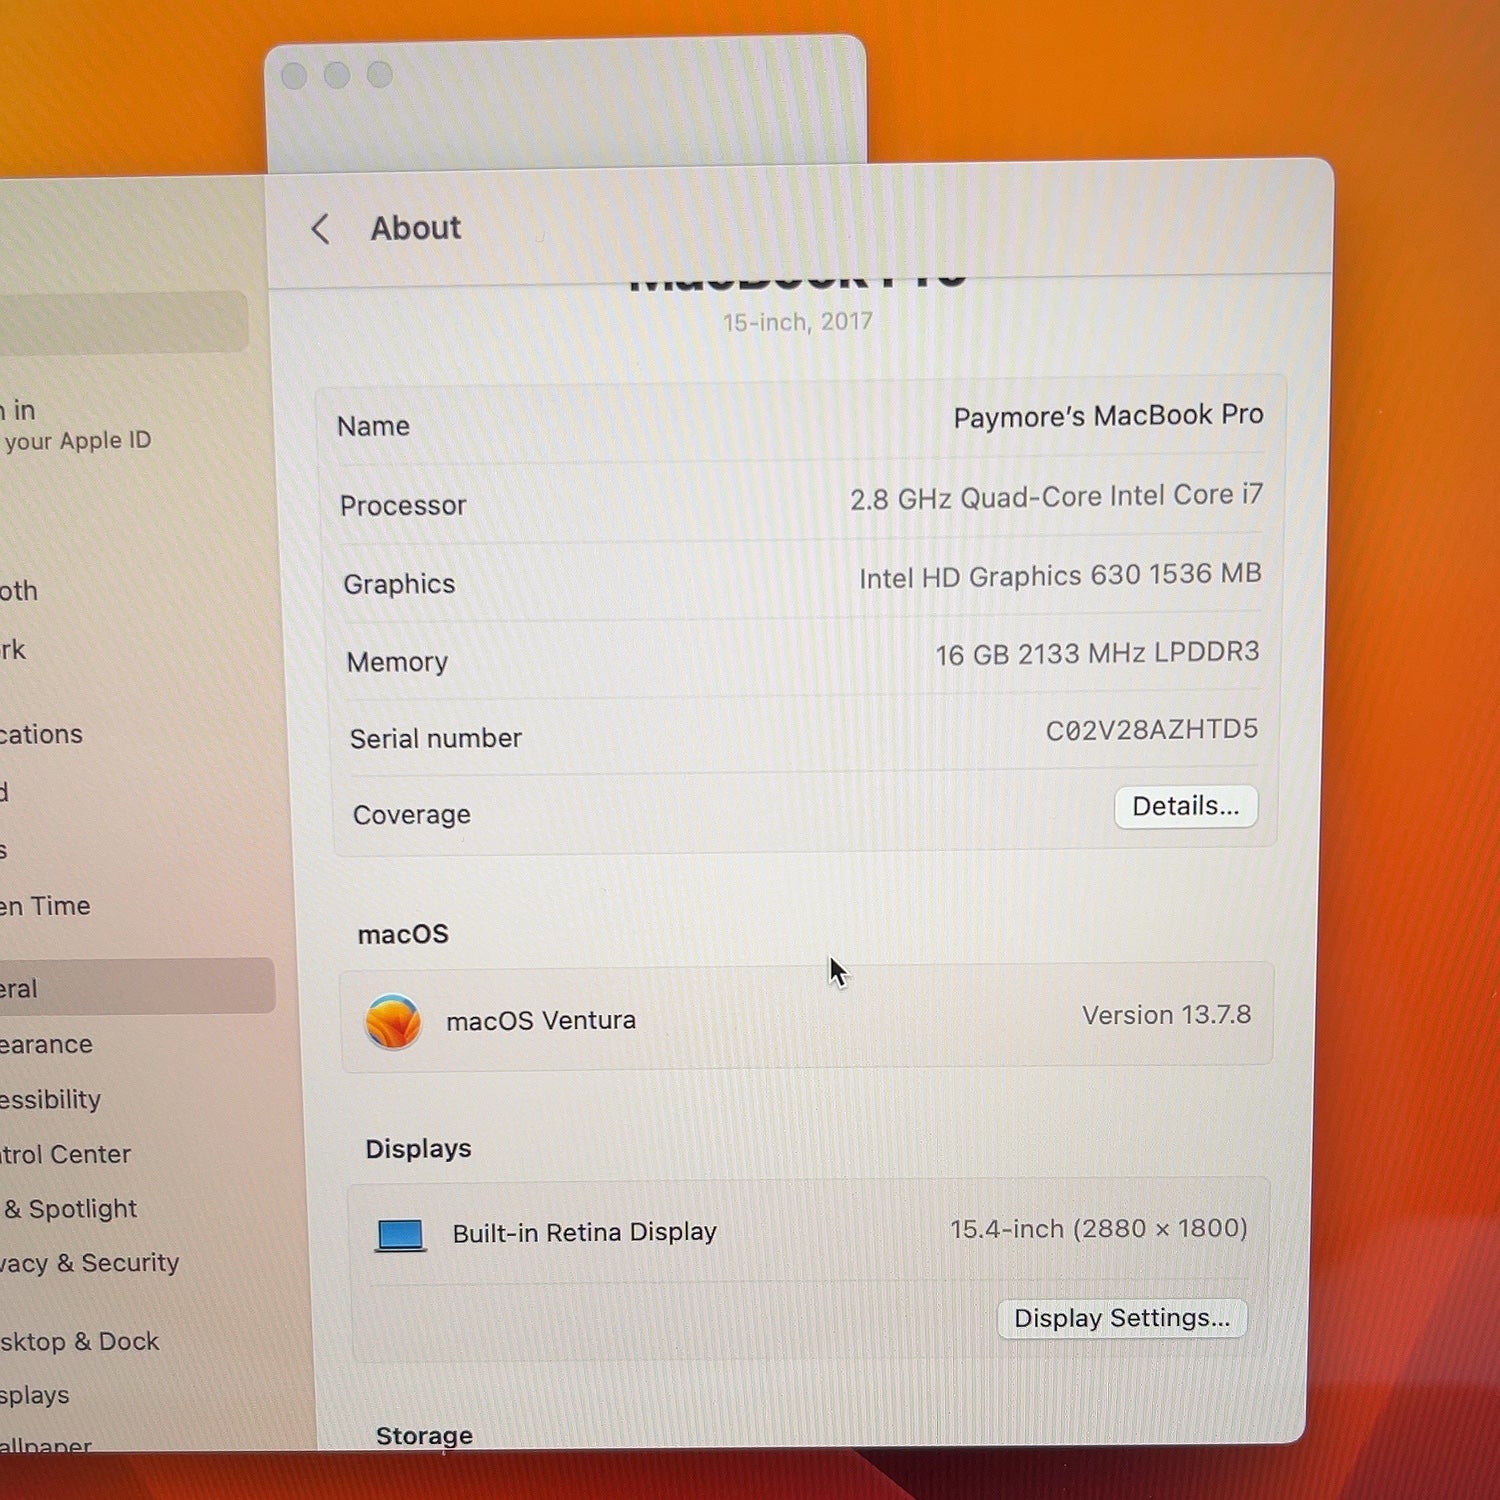This screenshot has width=1500, height=1500.
Task: Click the Serial number label
Action: click(x=435, y=739)
